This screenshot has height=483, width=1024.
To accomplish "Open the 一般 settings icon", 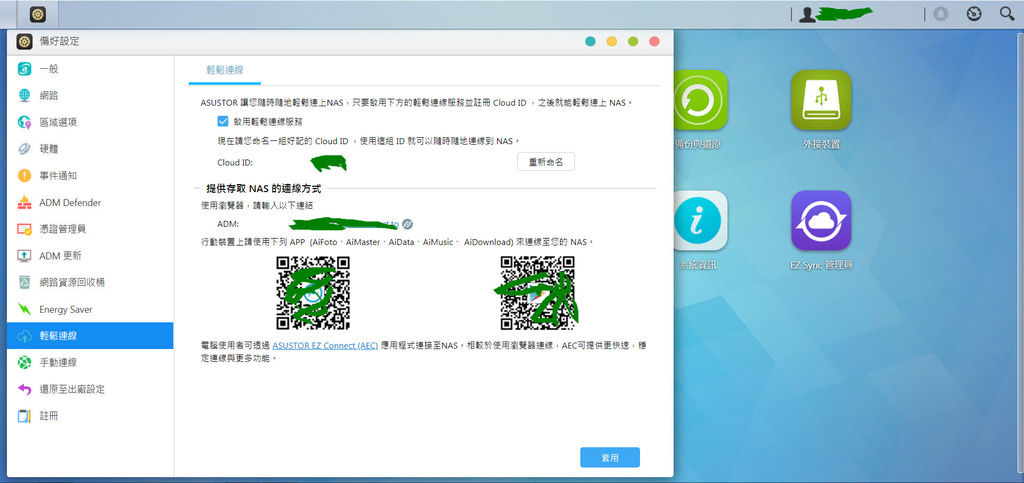I will pyautogui.click(x=25, y=69).
